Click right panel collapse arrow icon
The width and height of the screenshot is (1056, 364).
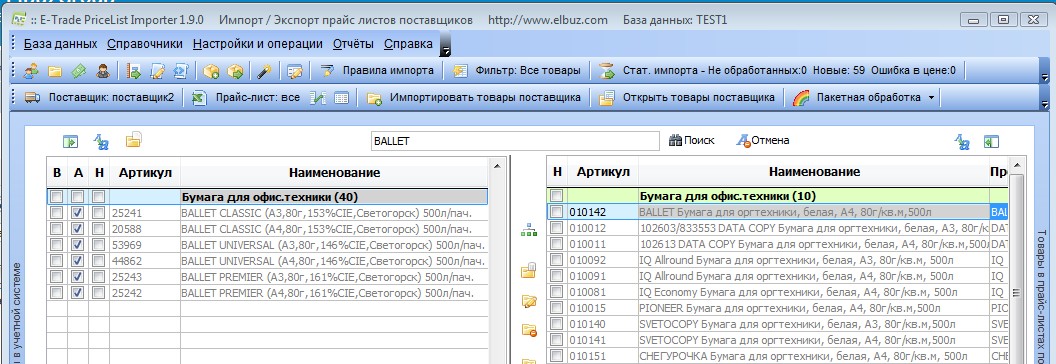point(991,142)
